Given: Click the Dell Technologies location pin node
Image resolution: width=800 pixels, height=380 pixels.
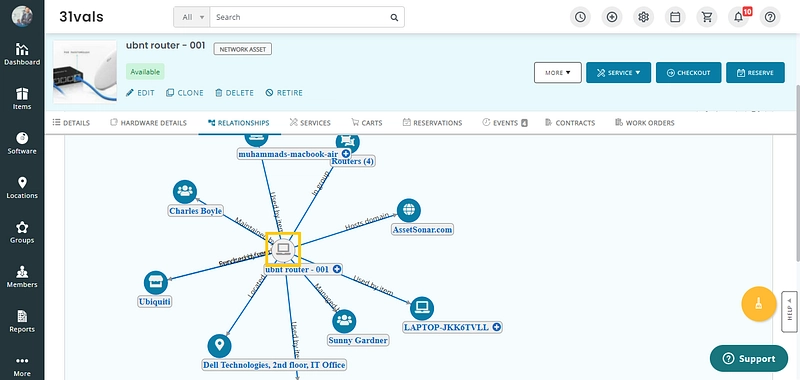Looking at the screenshot, I should pos(219,346).
